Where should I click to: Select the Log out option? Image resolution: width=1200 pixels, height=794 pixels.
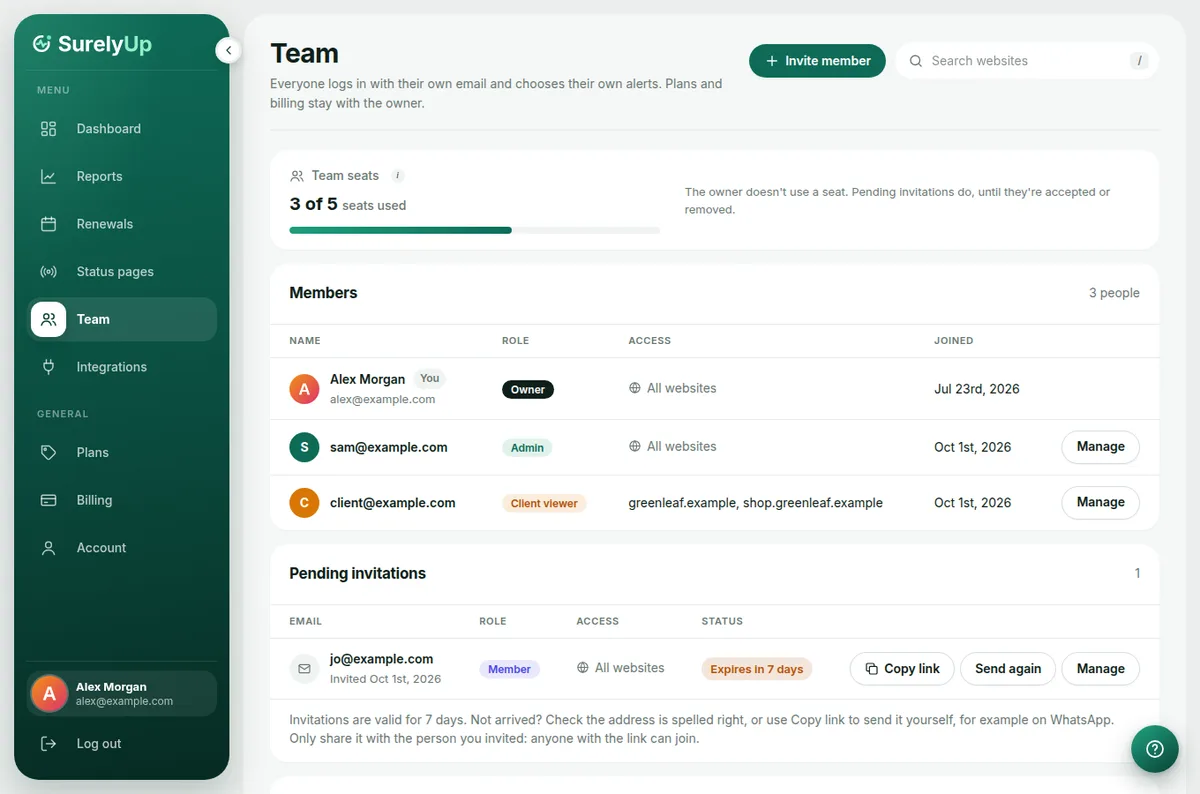point(123,744)
